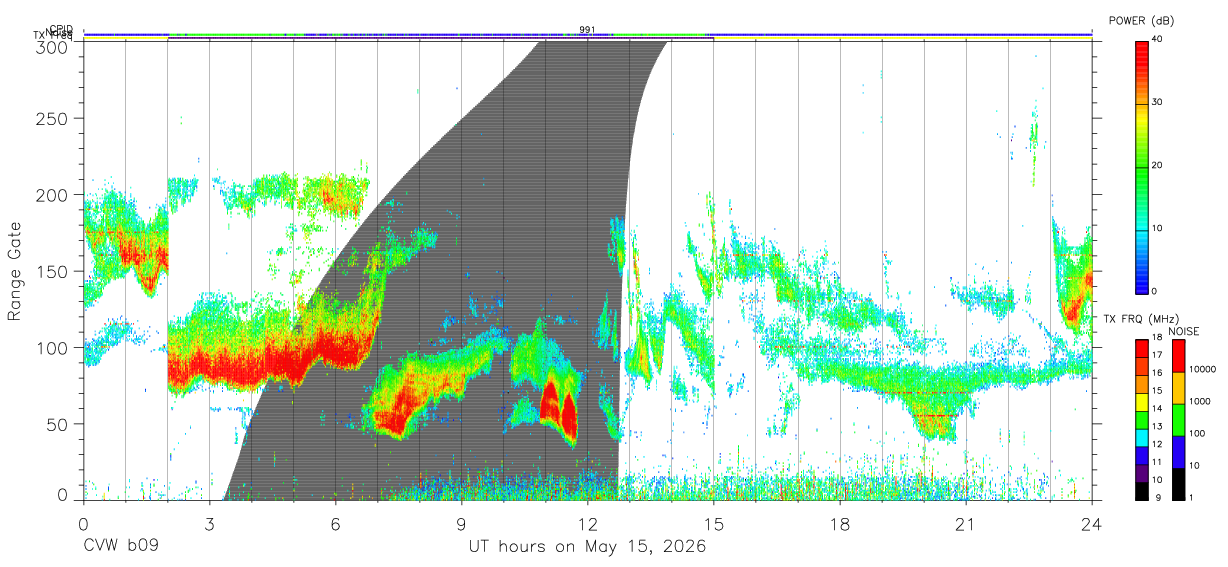
Task: Select the orange segment of the NOISE scale
Action: coord(1179,388)
